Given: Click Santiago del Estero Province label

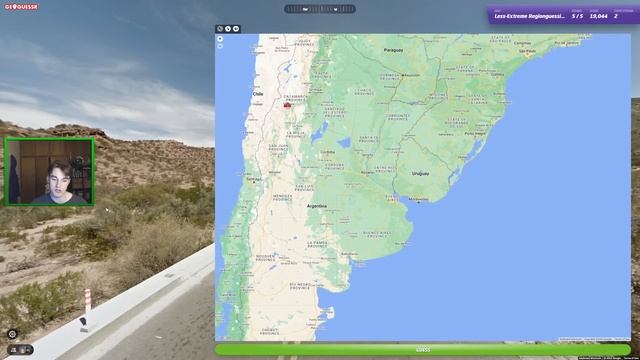Looking at the screenshot, I should coord(335,111).
